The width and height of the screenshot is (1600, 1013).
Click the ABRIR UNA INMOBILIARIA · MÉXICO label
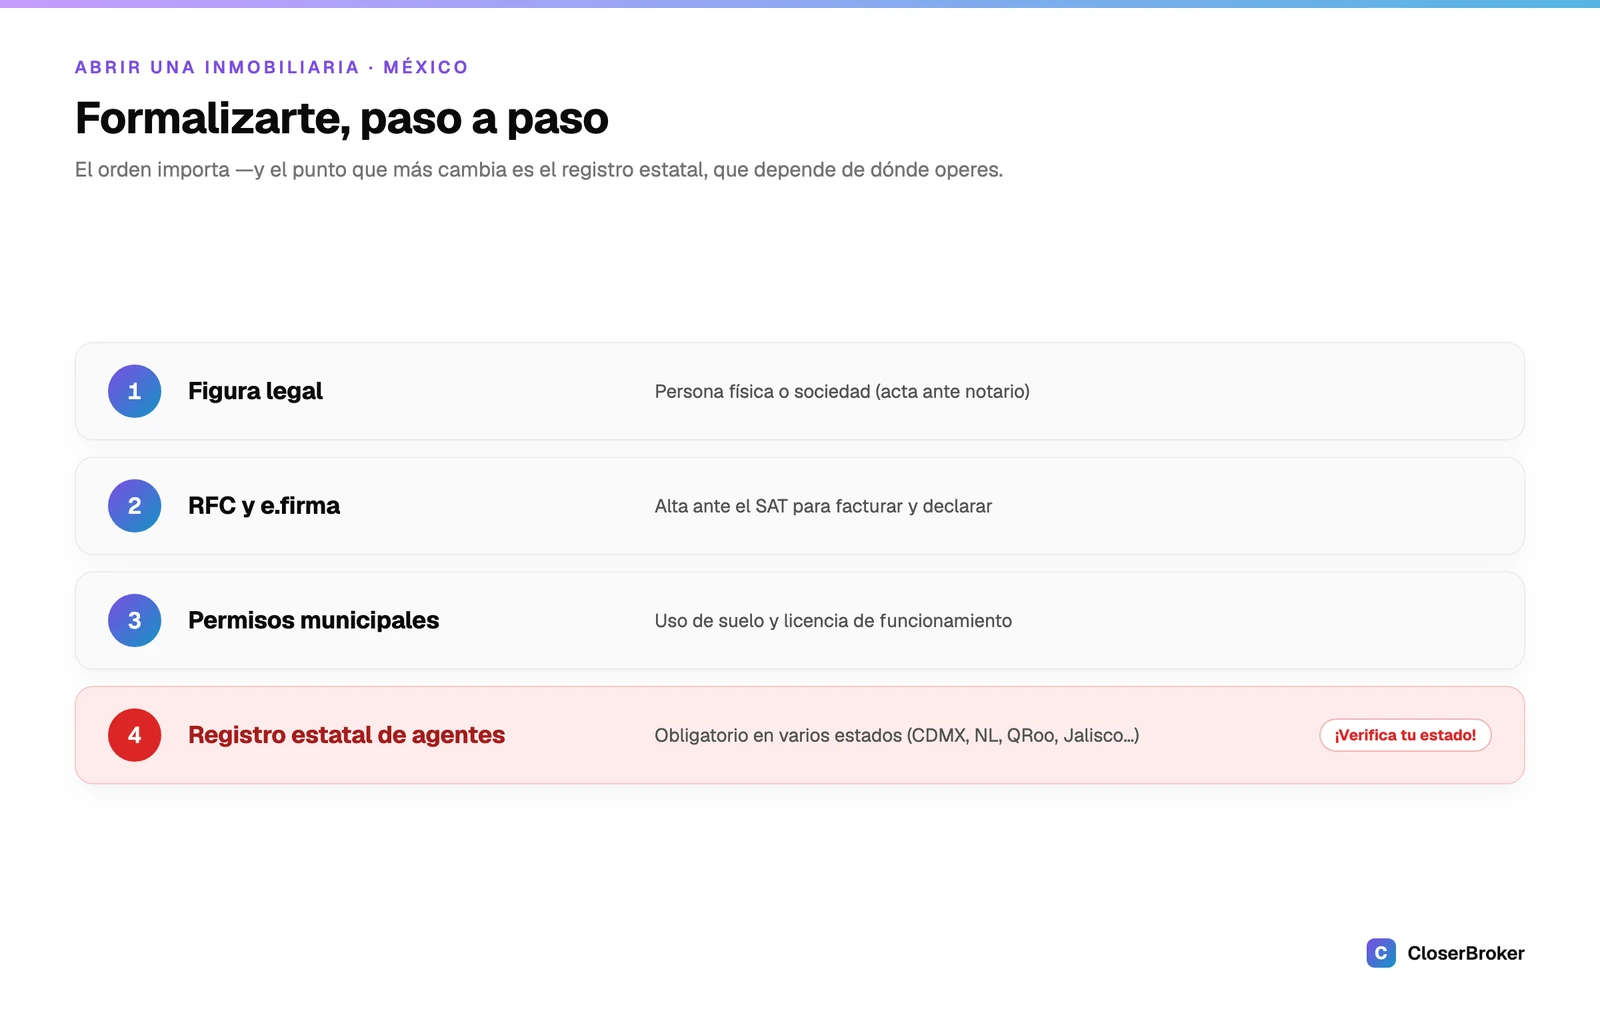tap(271, 67)
